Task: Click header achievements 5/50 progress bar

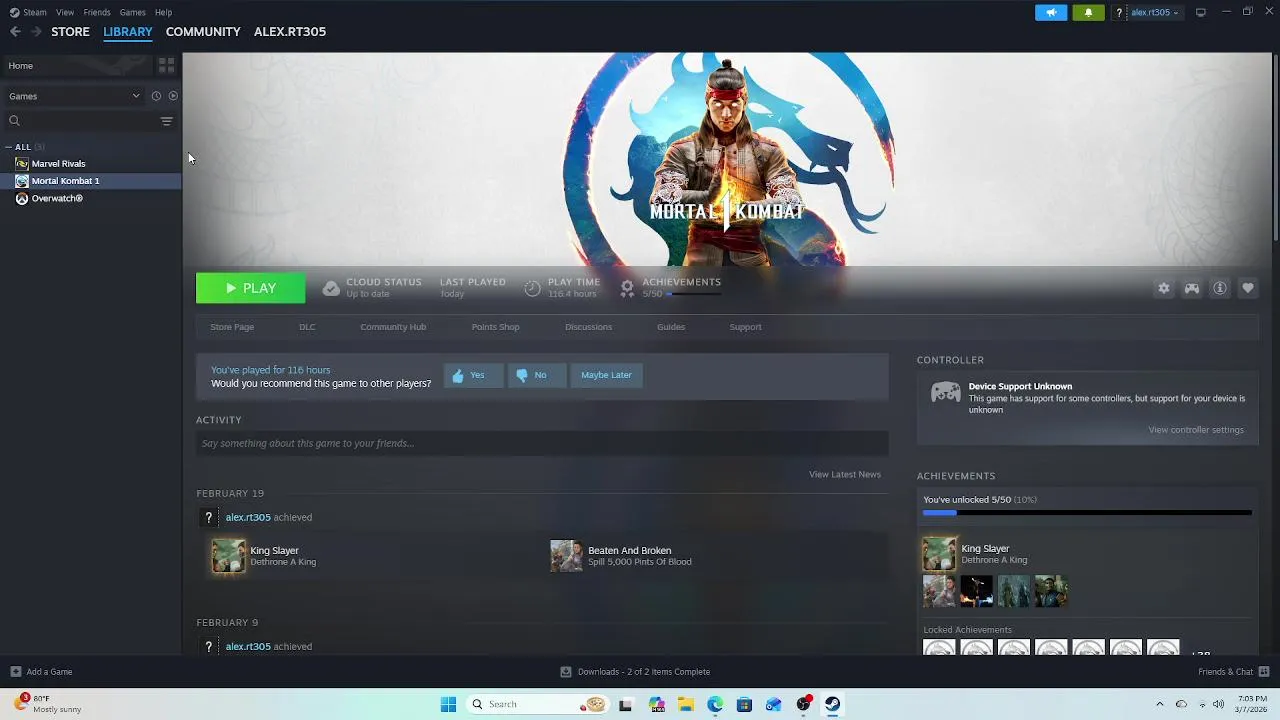Action: click(x=693, y=294)
